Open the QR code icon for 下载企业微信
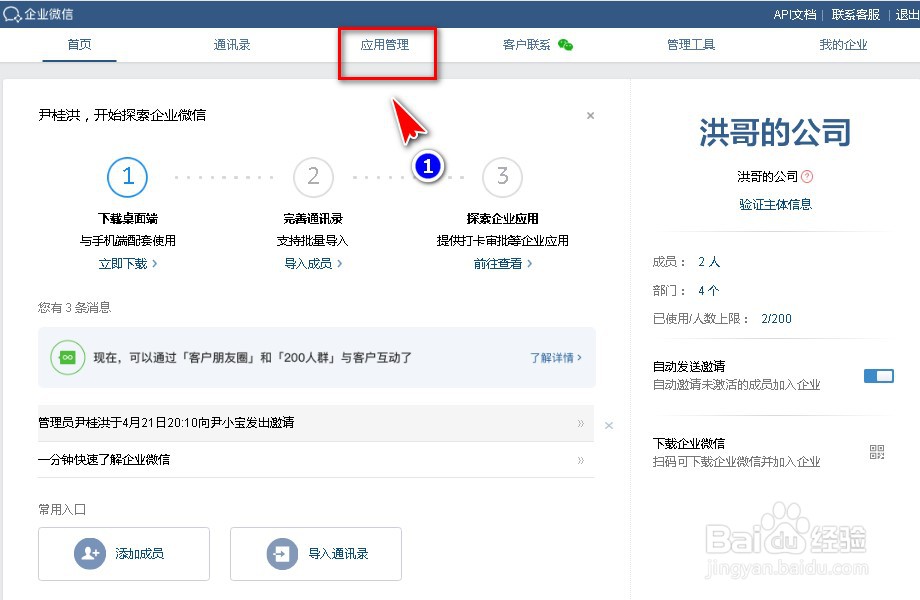Viewport: 920px width, 600px height. [877, 452]
